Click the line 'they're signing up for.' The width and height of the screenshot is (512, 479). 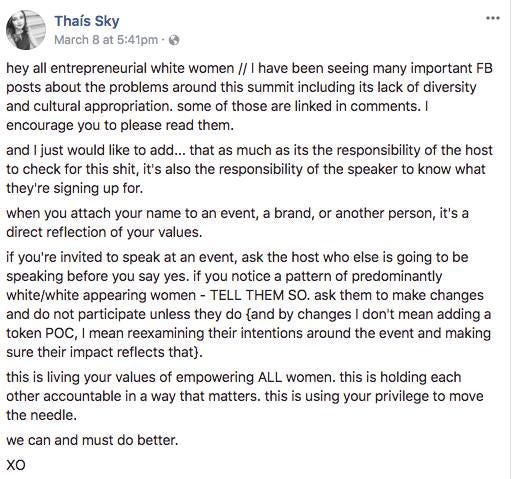click(x=75, y=188)
